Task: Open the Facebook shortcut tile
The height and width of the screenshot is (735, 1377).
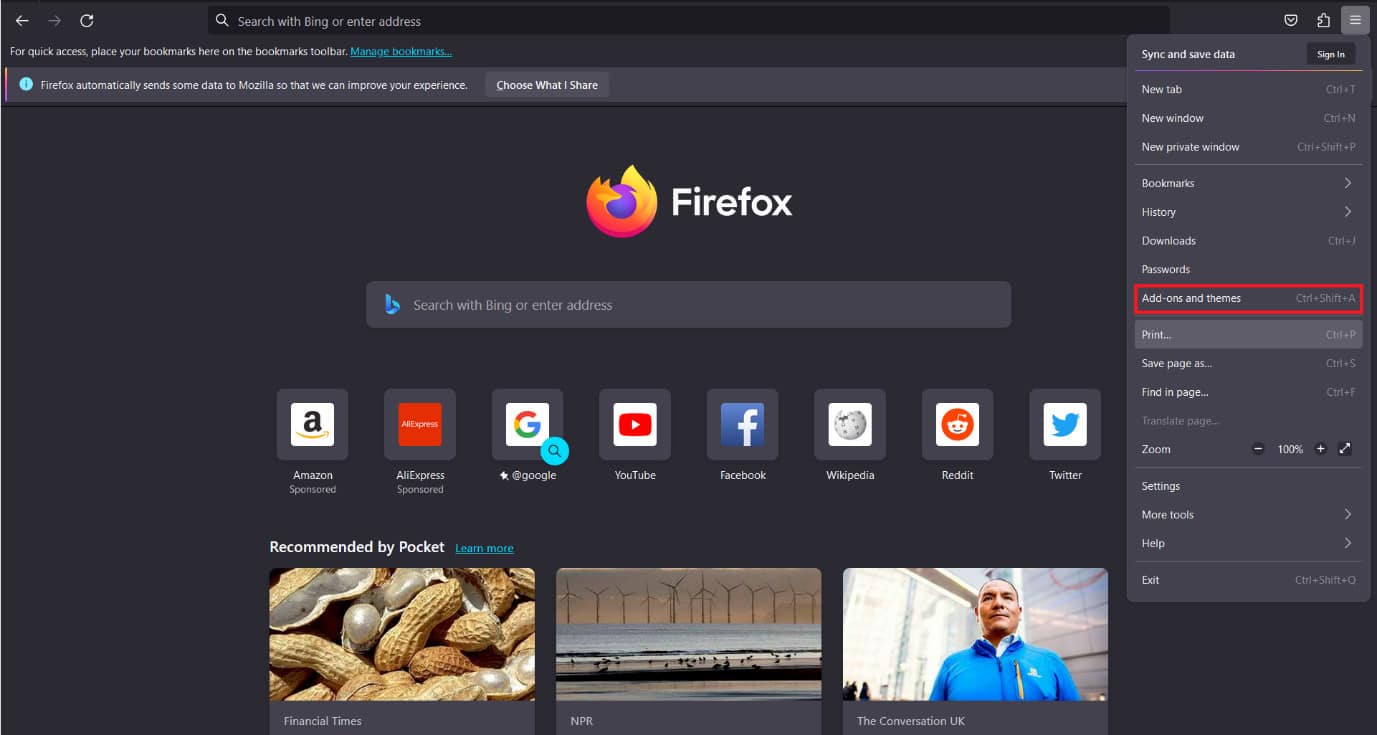Action: point(743,425)
